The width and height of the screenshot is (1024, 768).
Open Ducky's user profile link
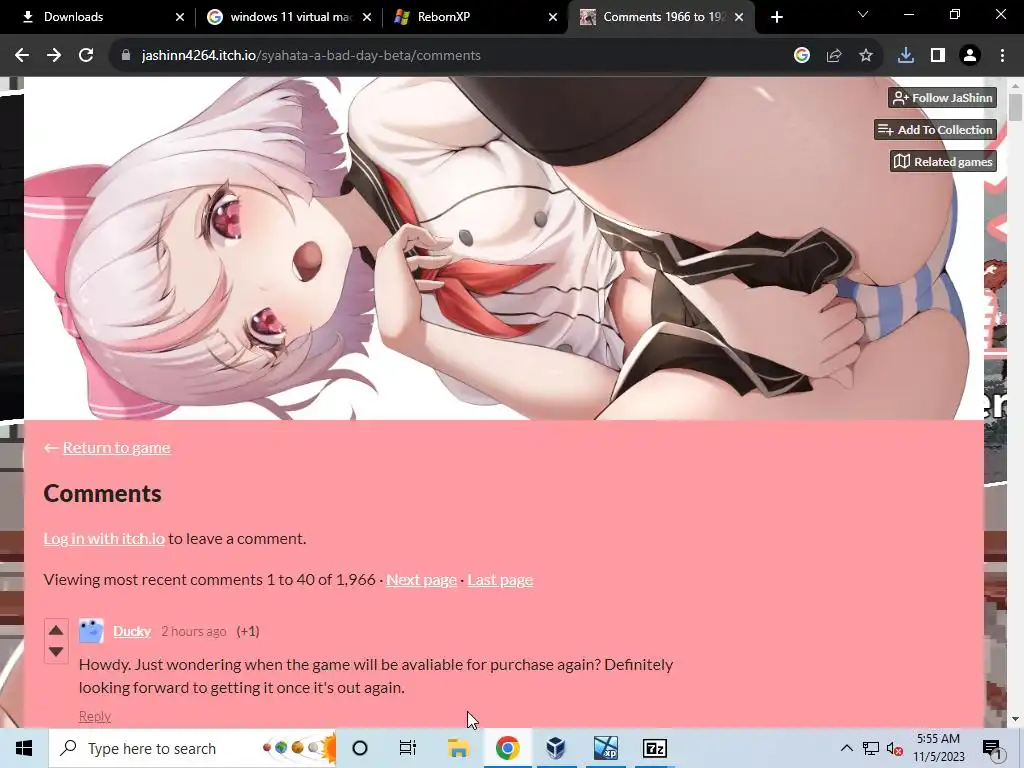(x=132, y=632)
